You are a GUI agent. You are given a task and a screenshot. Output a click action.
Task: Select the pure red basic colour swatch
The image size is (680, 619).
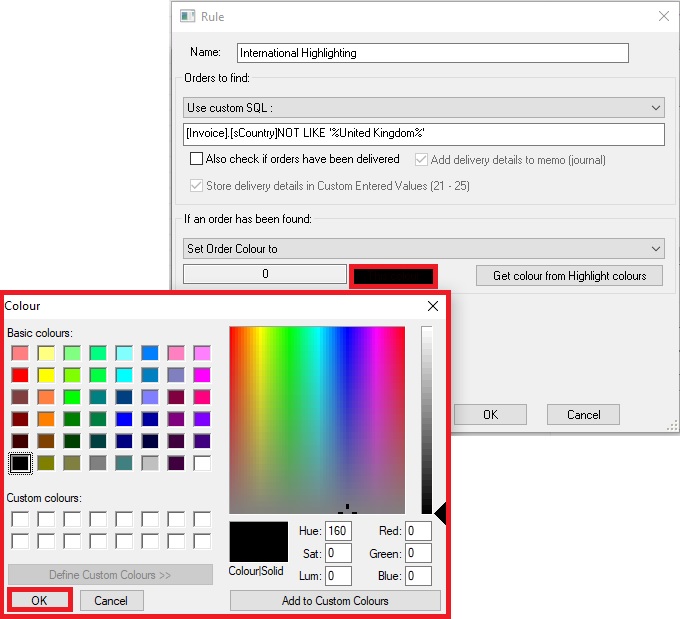20,375
